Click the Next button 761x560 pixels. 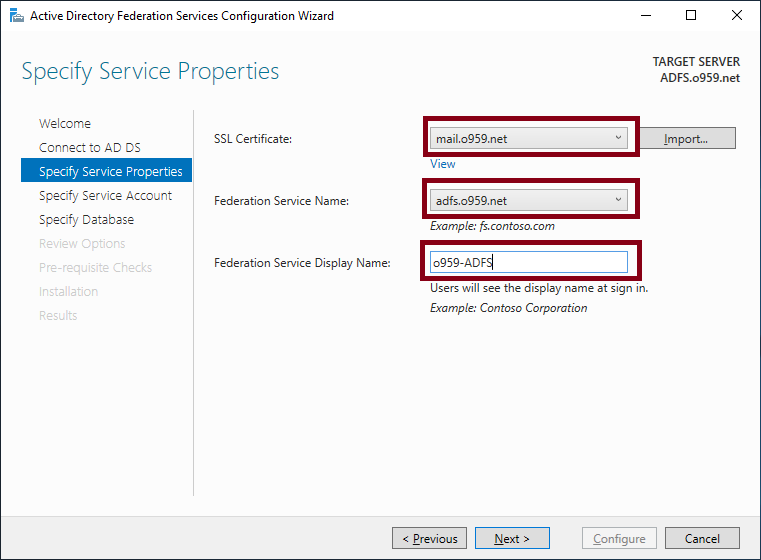[512, 538]
